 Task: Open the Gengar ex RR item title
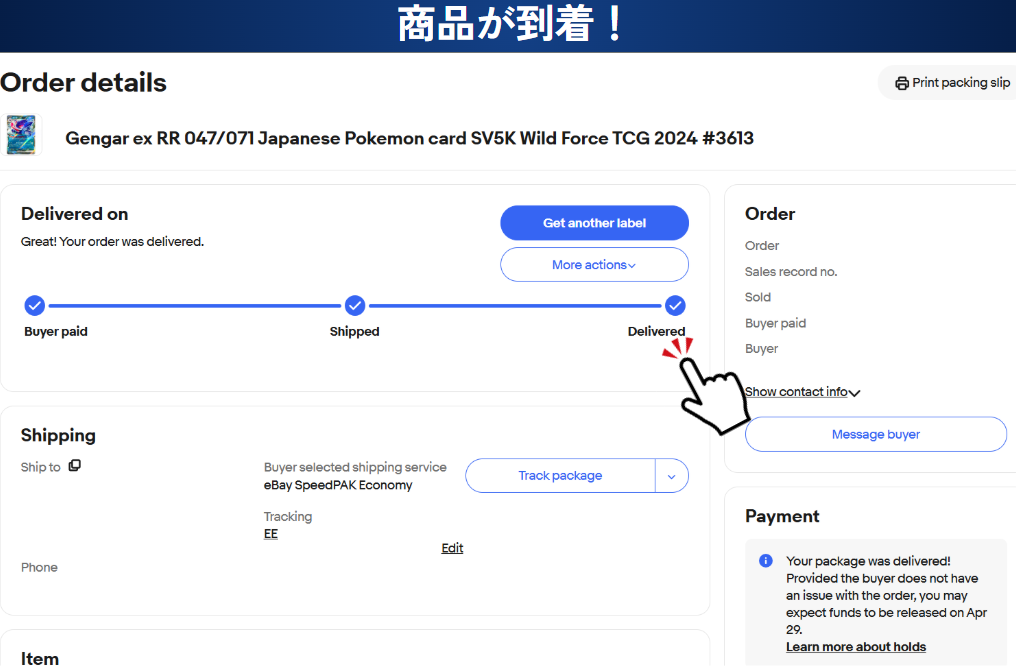point(409,138)
